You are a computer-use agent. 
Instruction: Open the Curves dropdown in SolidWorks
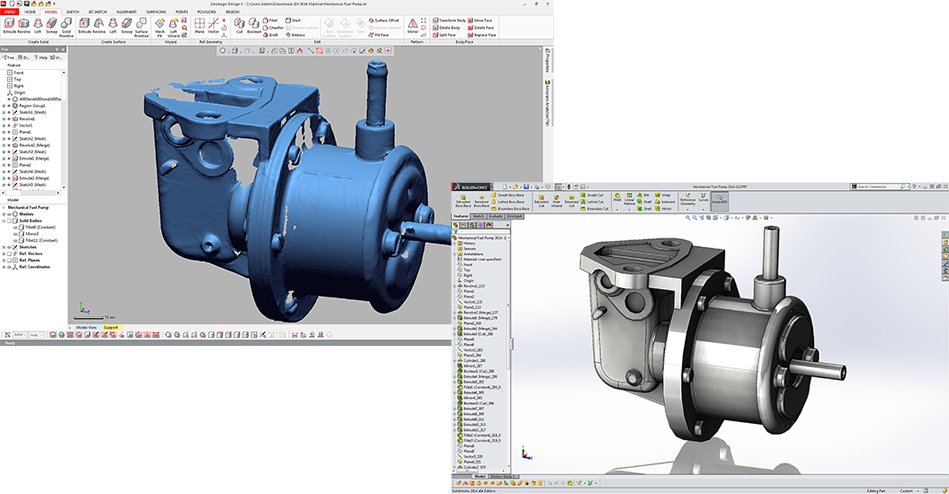(703, 199)
